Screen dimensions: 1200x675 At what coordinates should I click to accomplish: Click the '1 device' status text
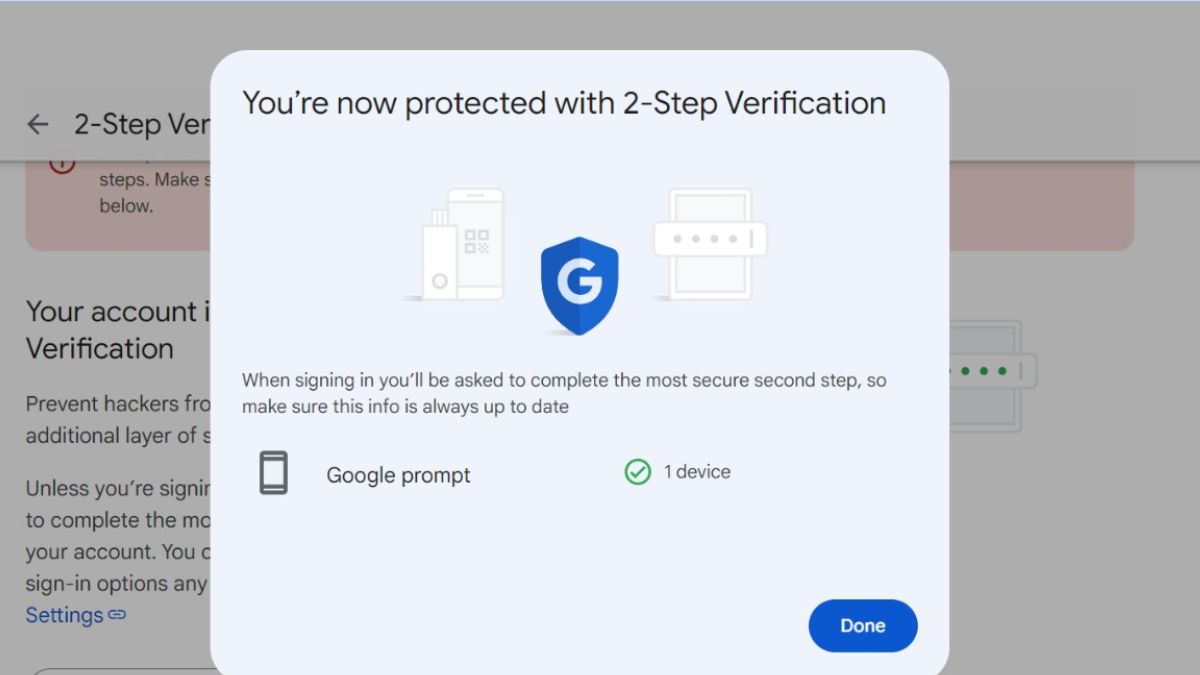coord(697,472)
